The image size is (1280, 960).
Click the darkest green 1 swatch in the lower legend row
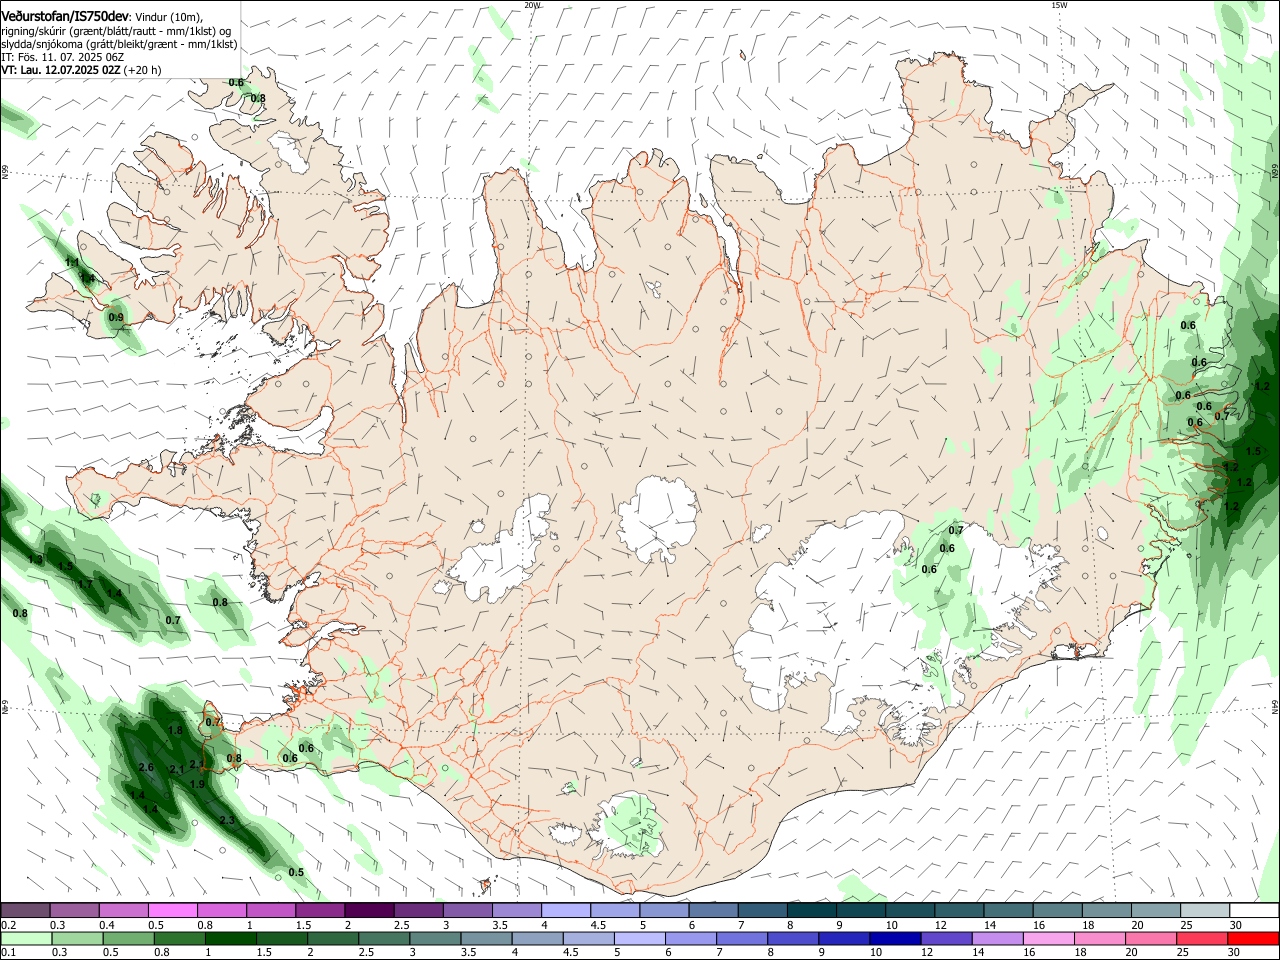coord(231,939)
